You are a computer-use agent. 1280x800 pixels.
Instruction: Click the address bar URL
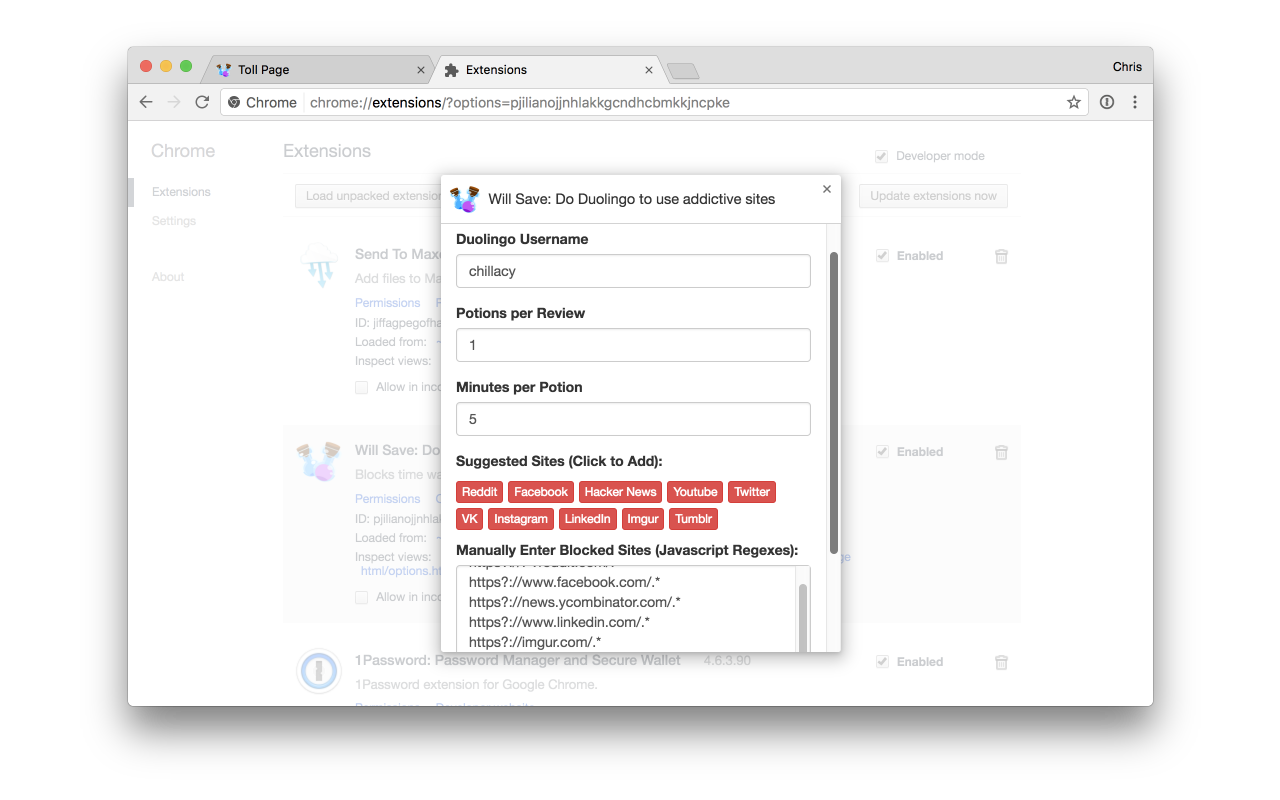point(520,102)
